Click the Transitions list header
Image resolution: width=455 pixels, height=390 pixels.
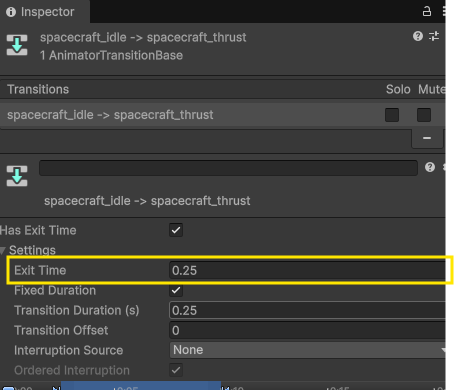click(222, 89)
